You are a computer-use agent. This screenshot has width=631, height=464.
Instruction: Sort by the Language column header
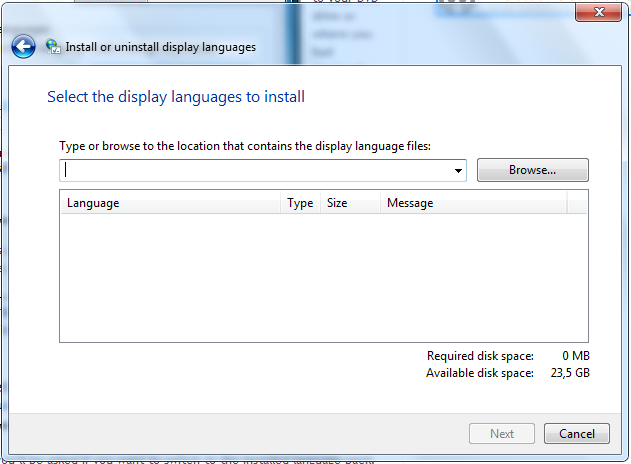click(x=170, y=203)
